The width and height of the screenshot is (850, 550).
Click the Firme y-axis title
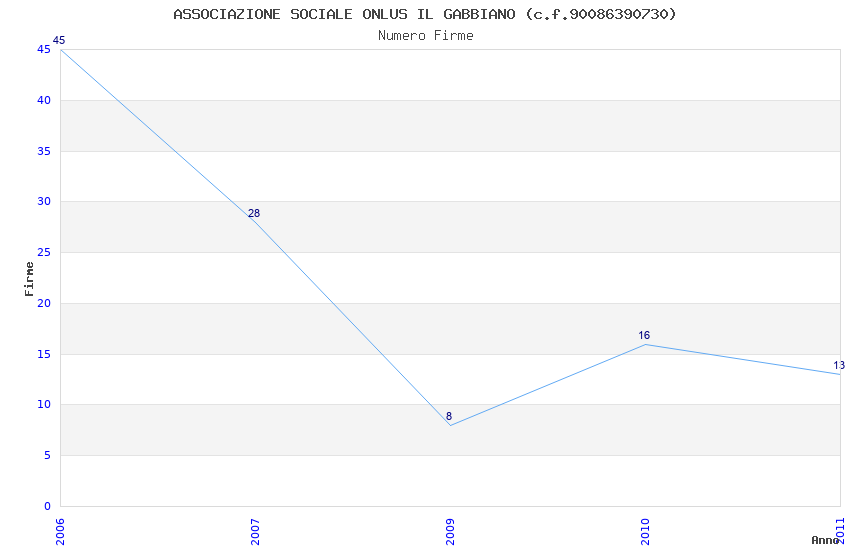click(29, 279)
